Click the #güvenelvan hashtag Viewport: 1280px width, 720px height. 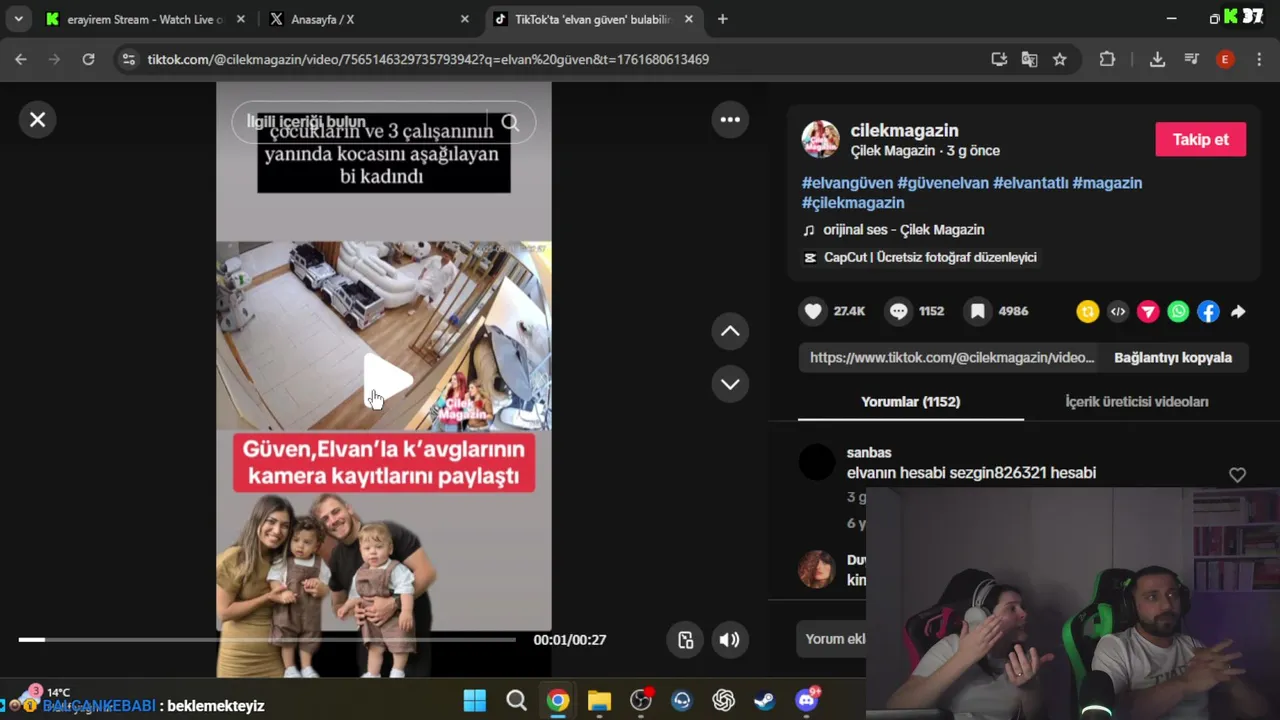(943, 183)
